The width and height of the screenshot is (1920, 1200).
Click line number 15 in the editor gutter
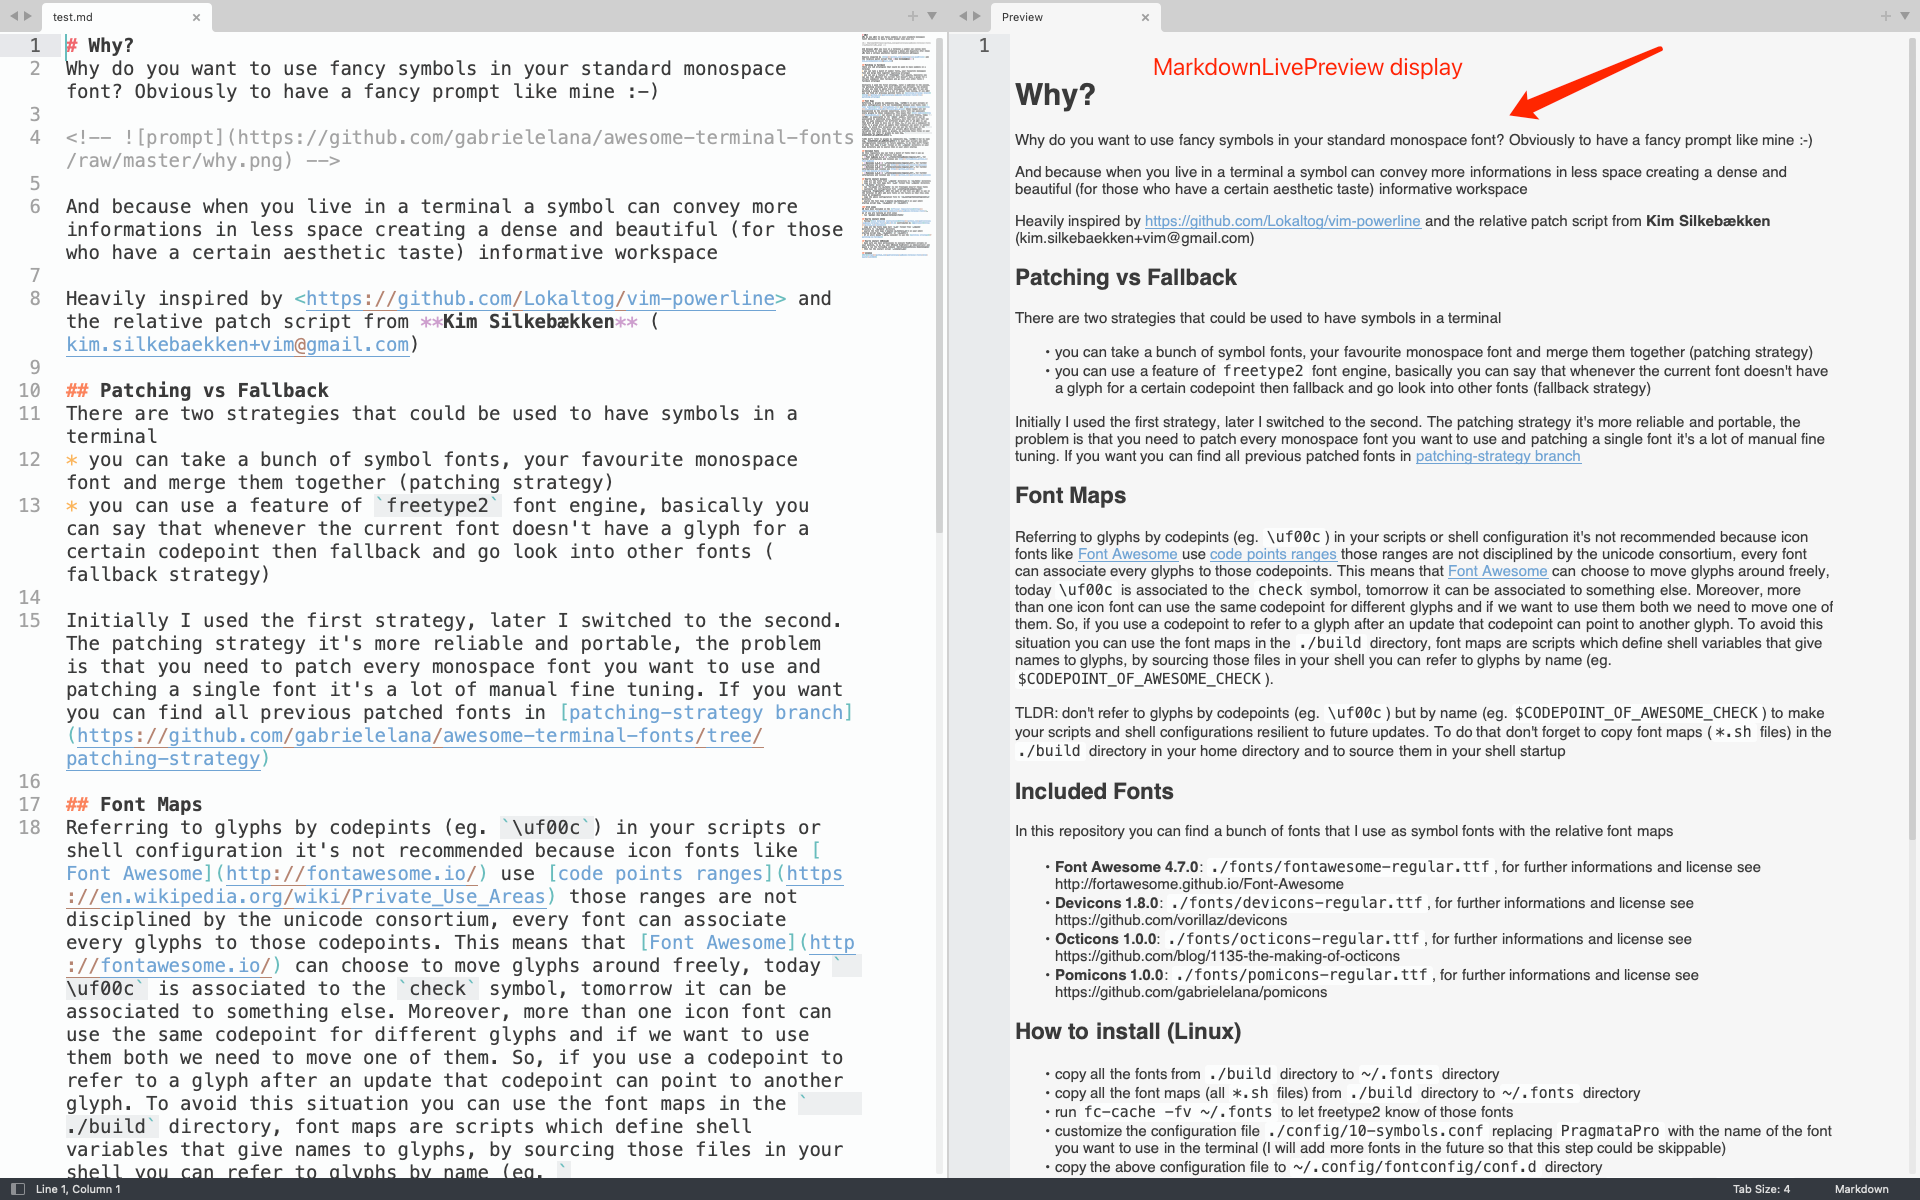coord(30,621)
